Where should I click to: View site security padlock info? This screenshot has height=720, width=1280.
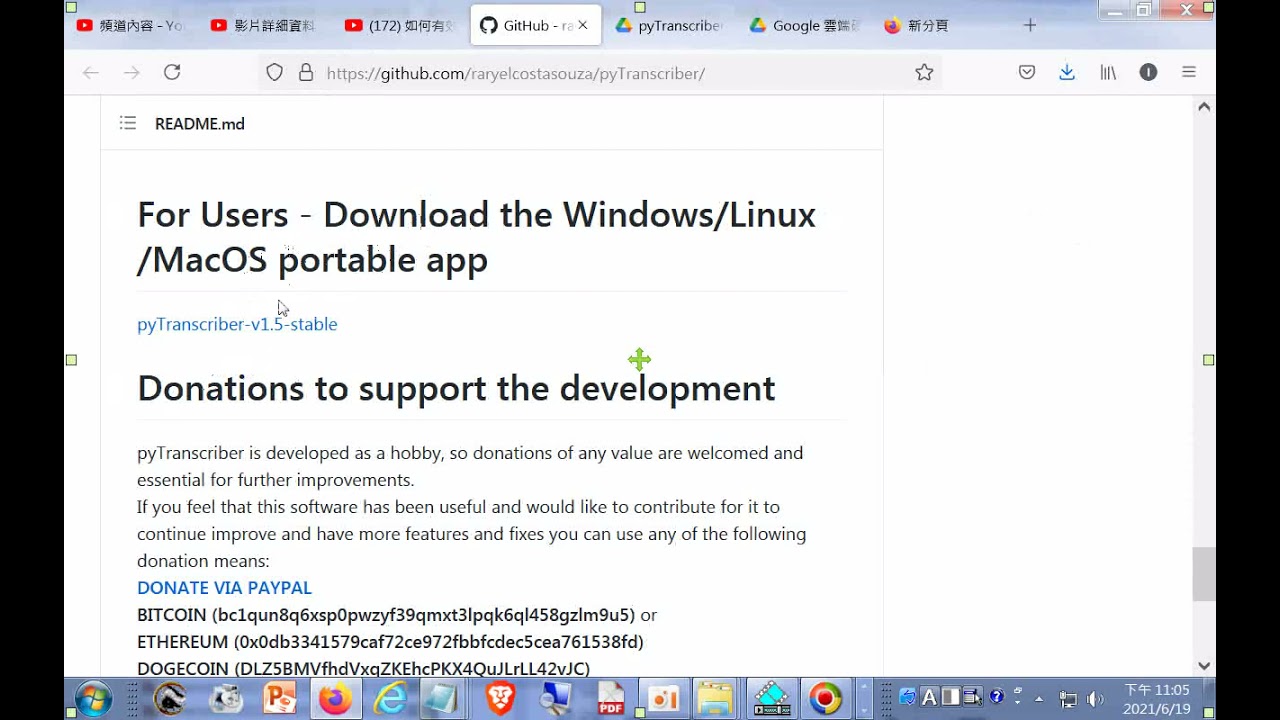tap(306, 73)
